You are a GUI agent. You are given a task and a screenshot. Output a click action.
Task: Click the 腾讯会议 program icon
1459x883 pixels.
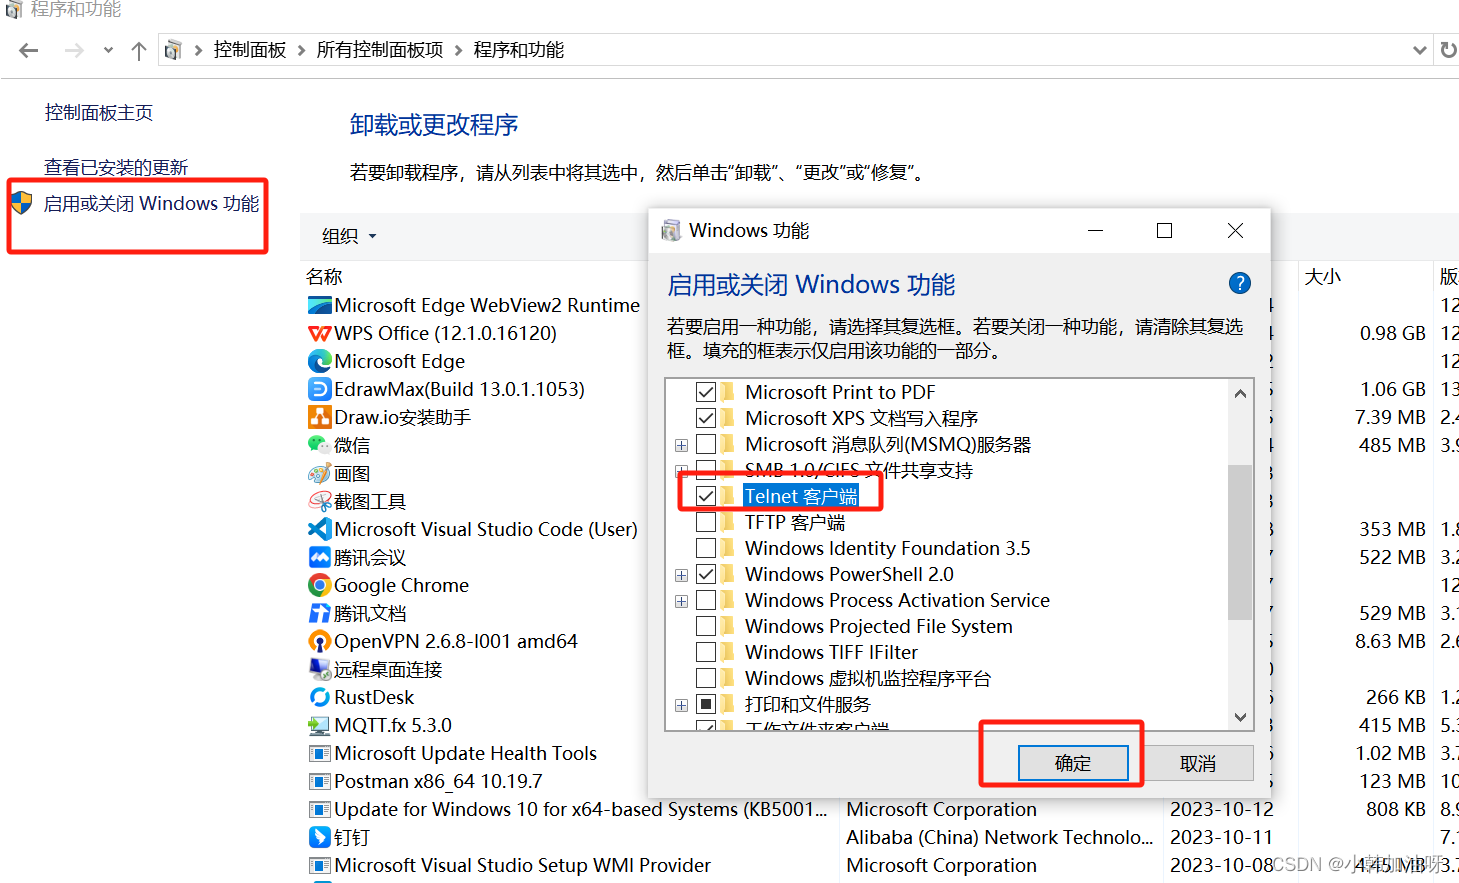pyautogui.click(x=320, y=557)
